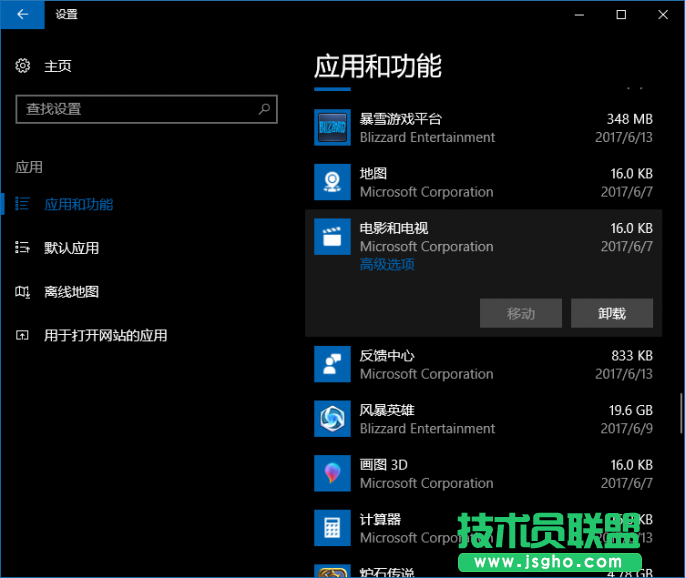The height and width of the screenshot is (578, 685).
Task: Click the 反馈中心 Feedback Hub icon
Action: tap(332, 364)
